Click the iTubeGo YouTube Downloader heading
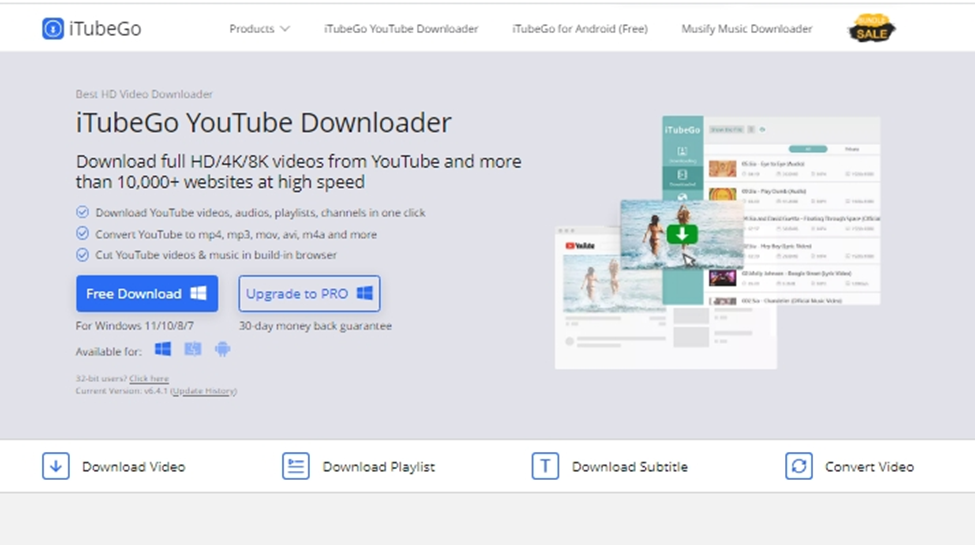The width and height of the screenshot is (975, 545). click(x=264, y=123)
